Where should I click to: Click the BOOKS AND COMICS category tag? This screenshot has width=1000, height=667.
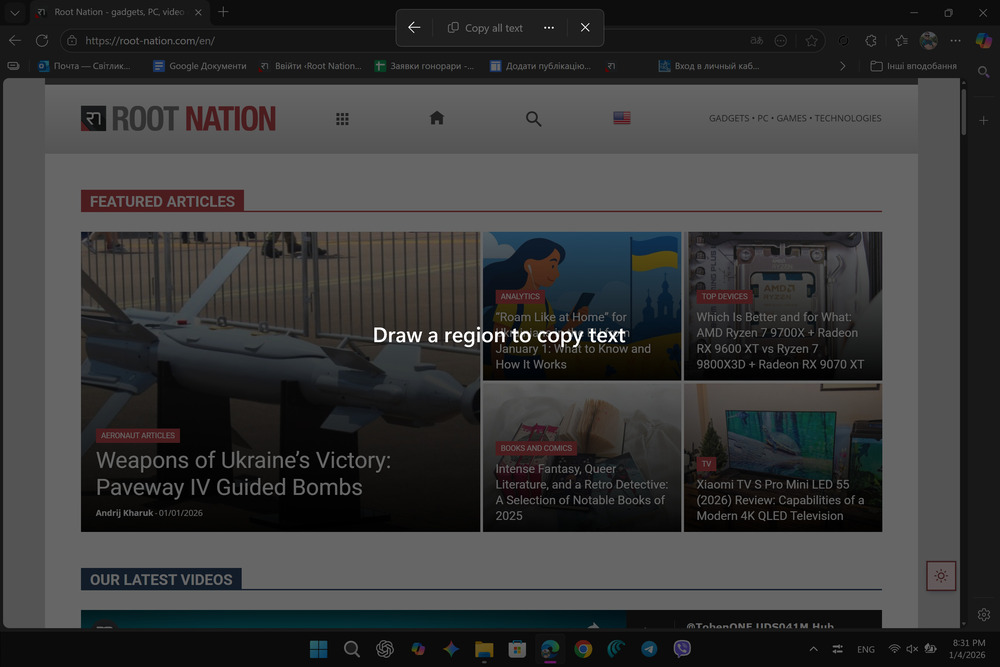[536, 448]
